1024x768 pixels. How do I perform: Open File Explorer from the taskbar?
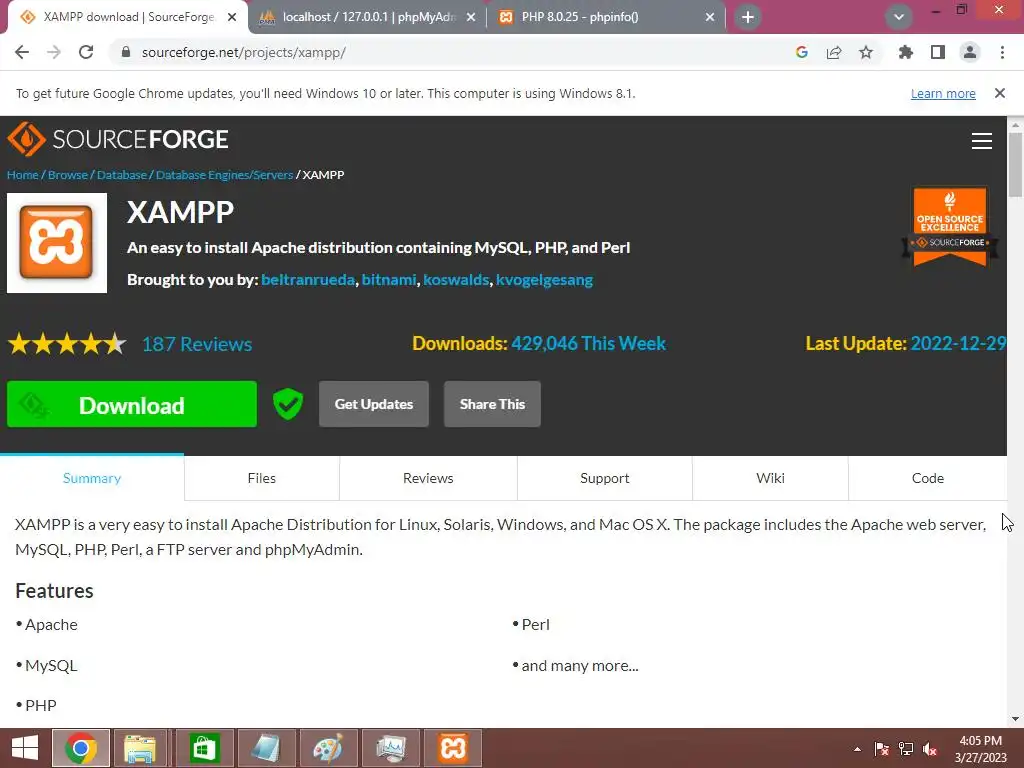click(140, 748)
